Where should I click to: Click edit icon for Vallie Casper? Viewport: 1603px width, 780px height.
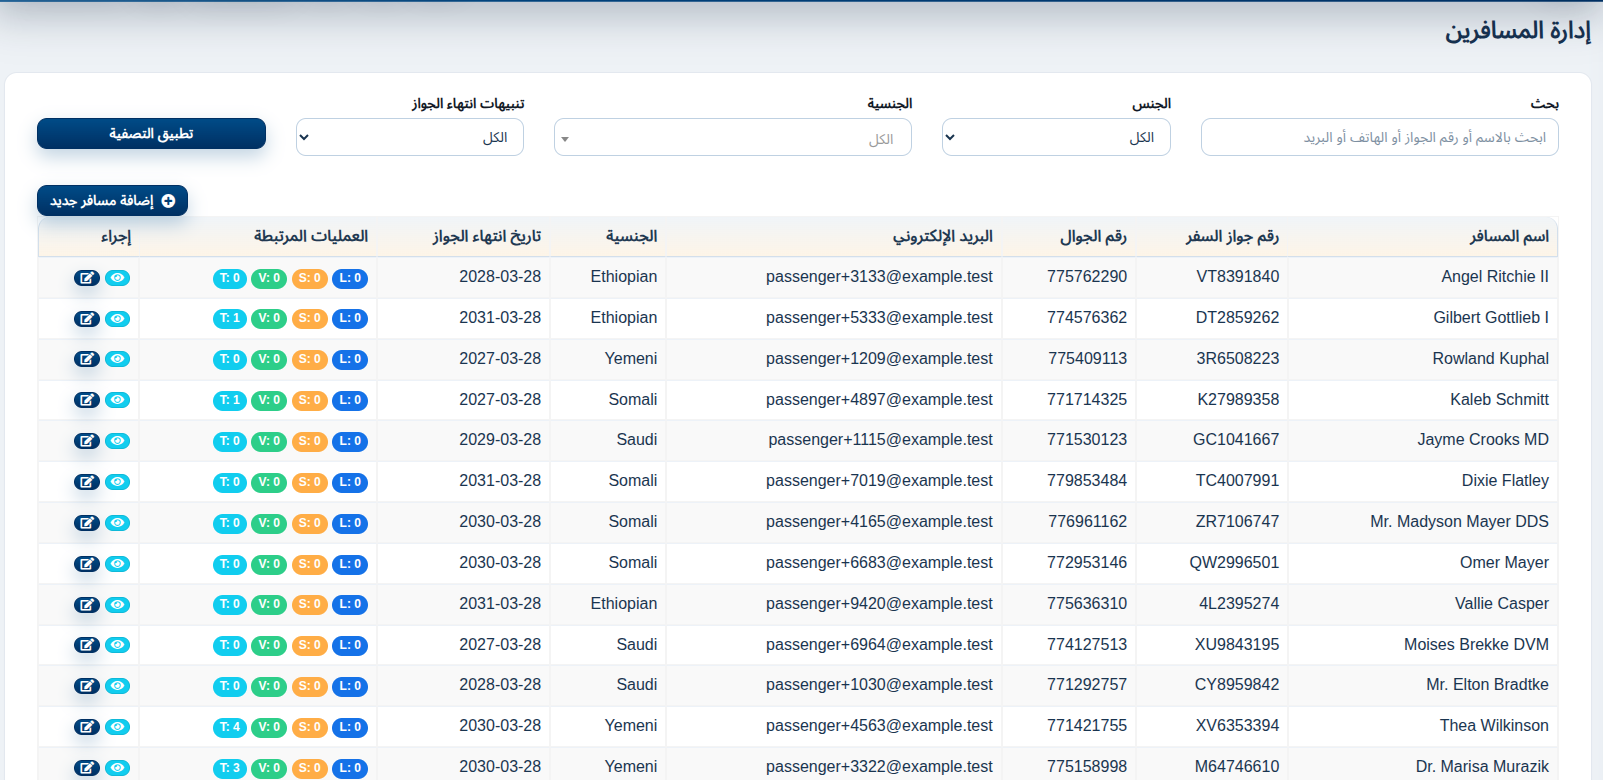(87, 605)
